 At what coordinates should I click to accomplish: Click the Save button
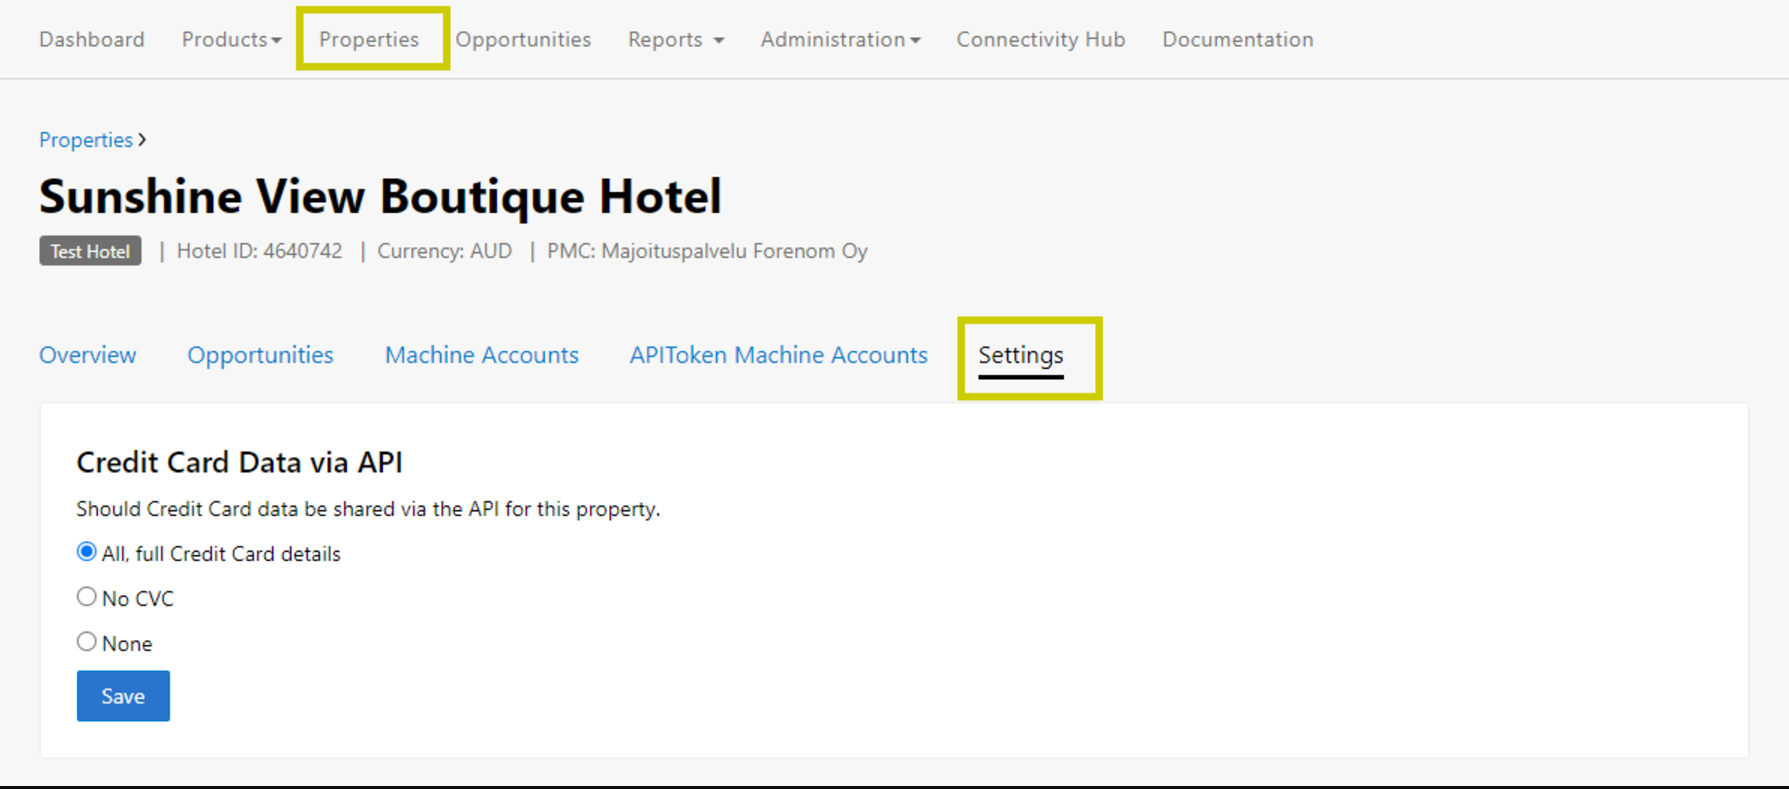[x=123, y=696]
